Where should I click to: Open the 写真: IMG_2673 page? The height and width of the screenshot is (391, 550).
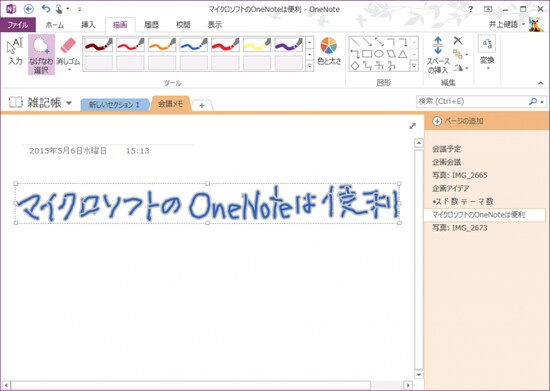[x=460, y=228]
